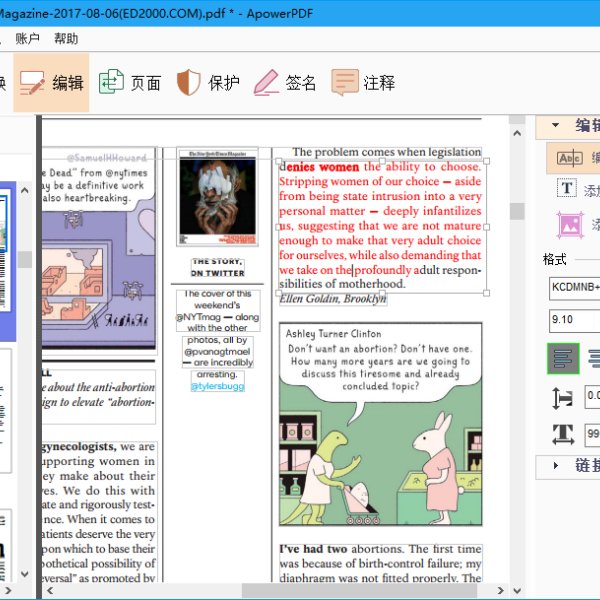The image size is (600, 600).
Task: Set left text alignment
Action: (563, 359)
